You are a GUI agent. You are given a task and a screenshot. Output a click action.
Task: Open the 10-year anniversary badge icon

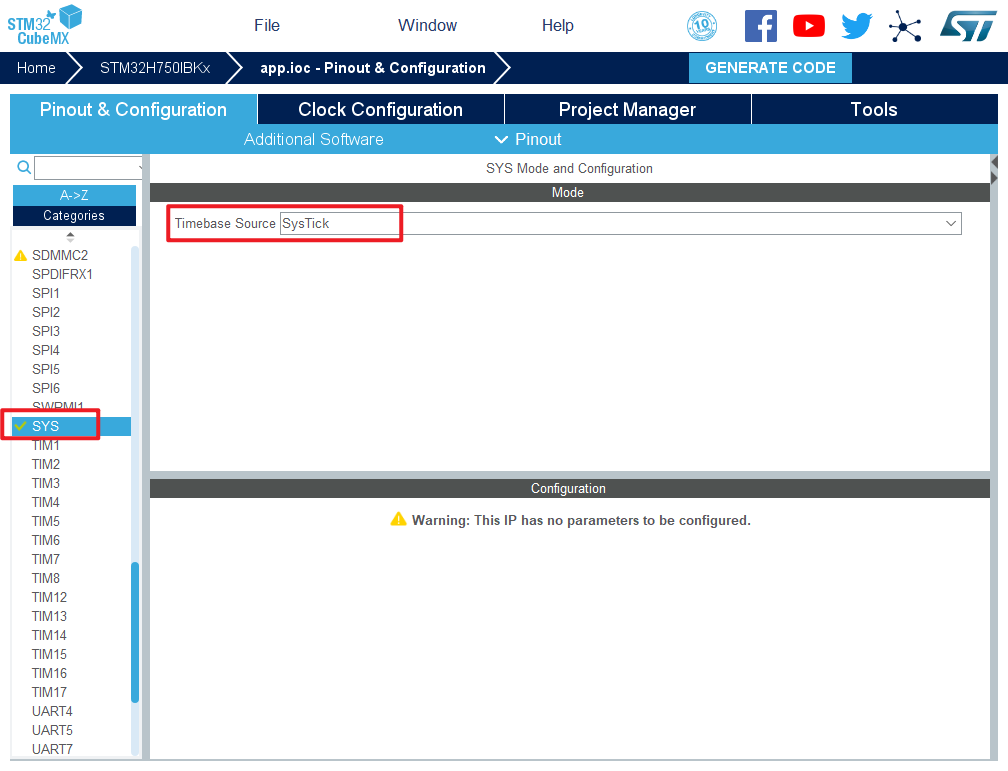coord(702,26)
